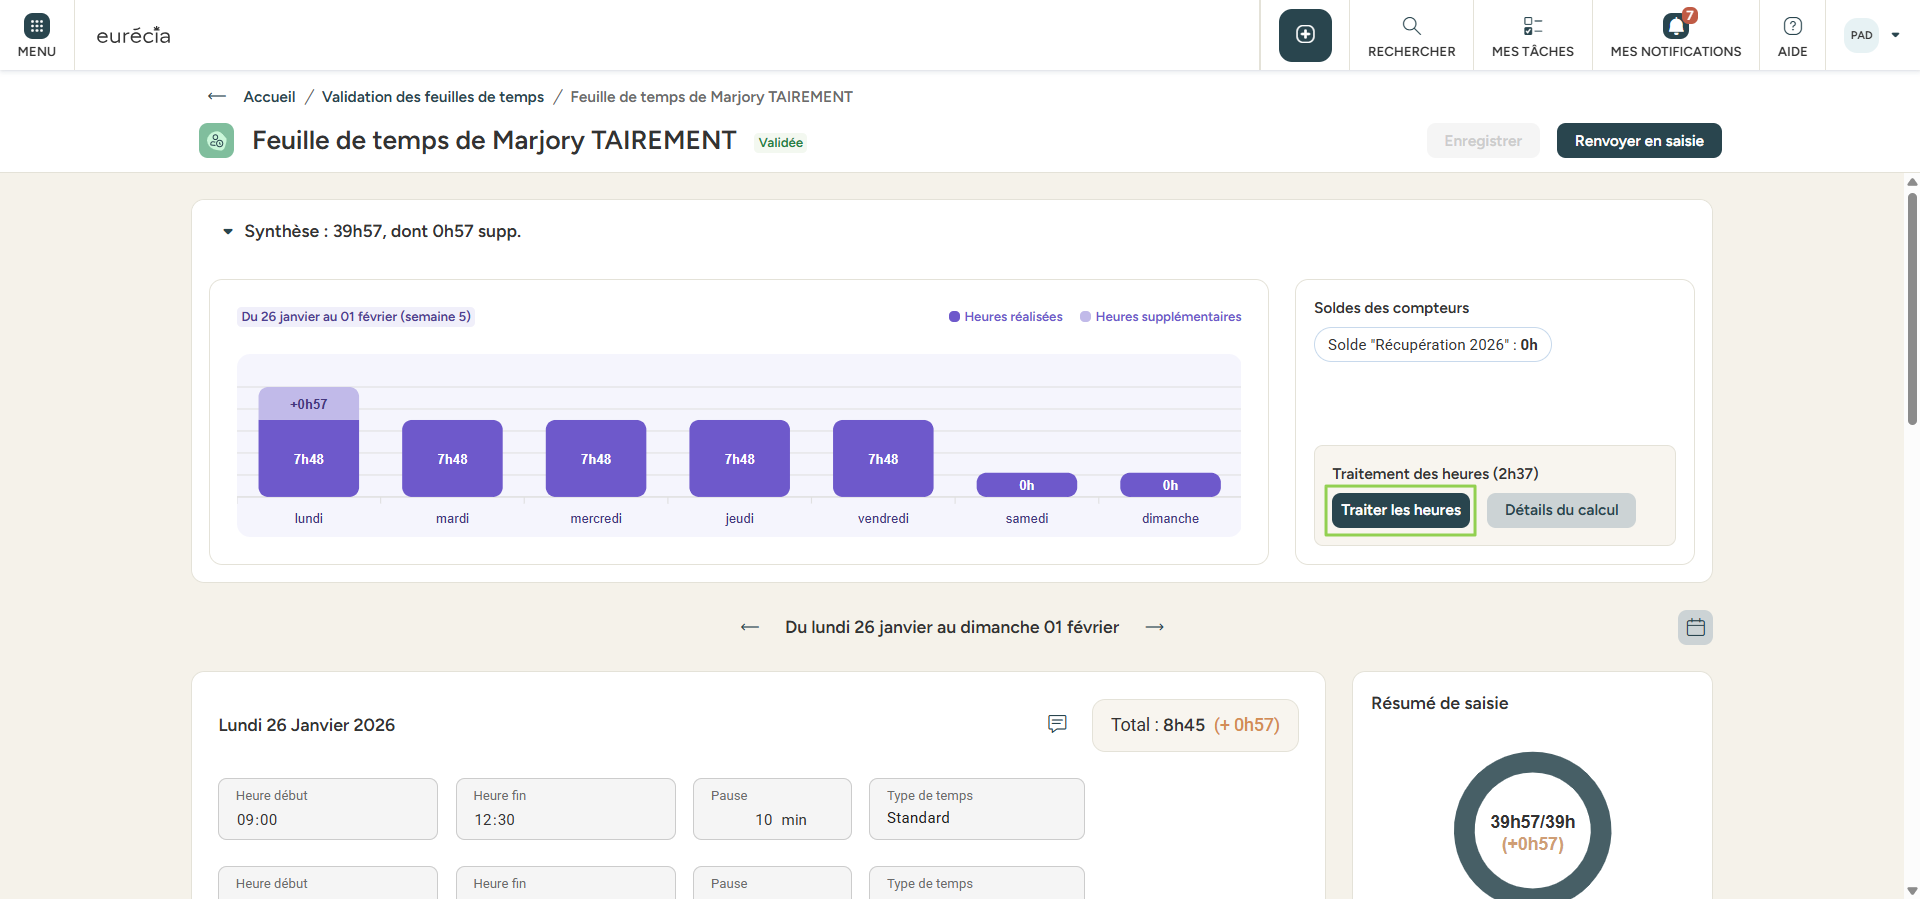Open the Type de temps Standard dropdown
The height and width of the screenshot is (899, 1920).
(x=976, y=809)
